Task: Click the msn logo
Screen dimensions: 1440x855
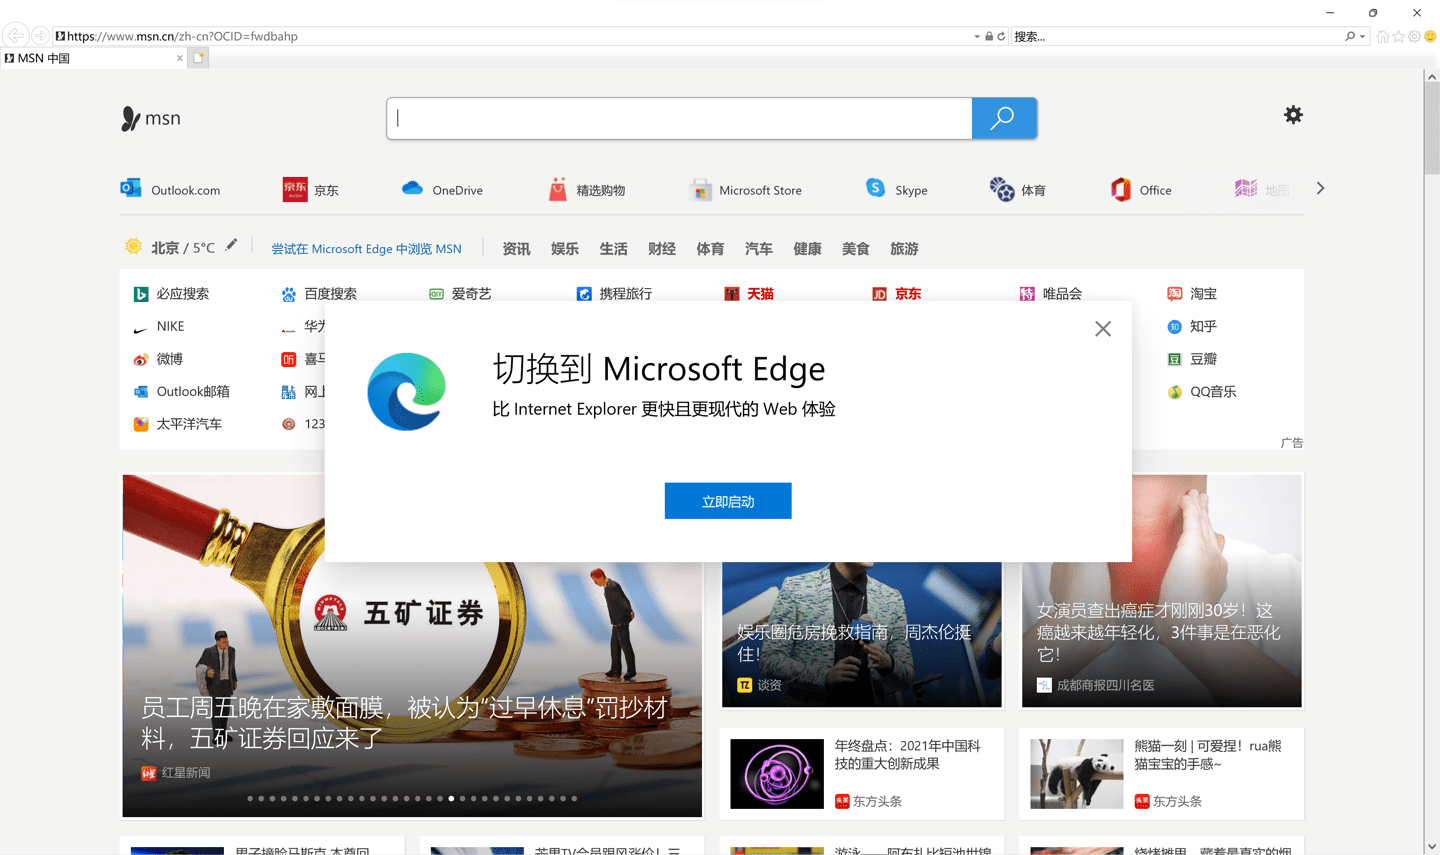Action: (151, 118)
